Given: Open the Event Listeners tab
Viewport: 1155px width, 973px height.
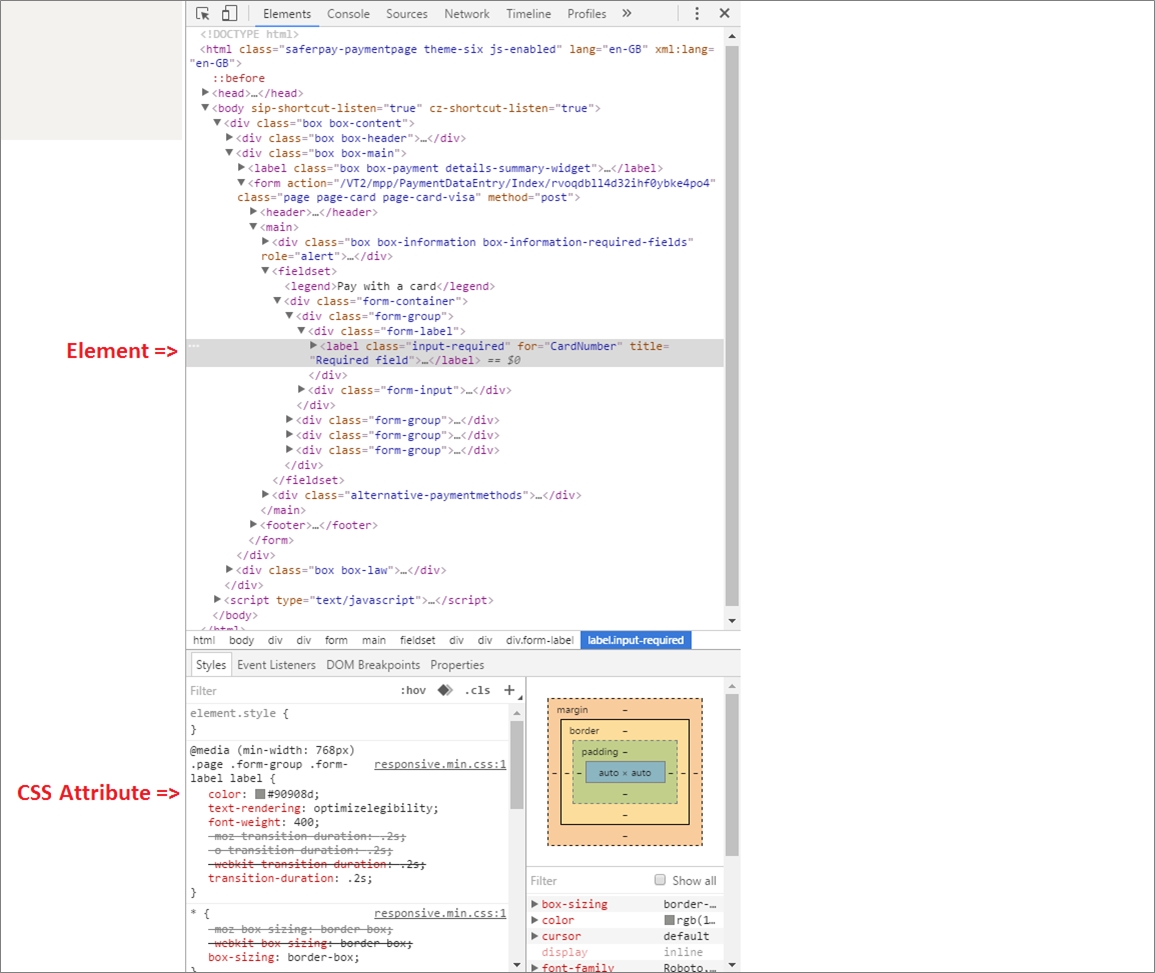Looking at the screenshot, I should 276,665.
